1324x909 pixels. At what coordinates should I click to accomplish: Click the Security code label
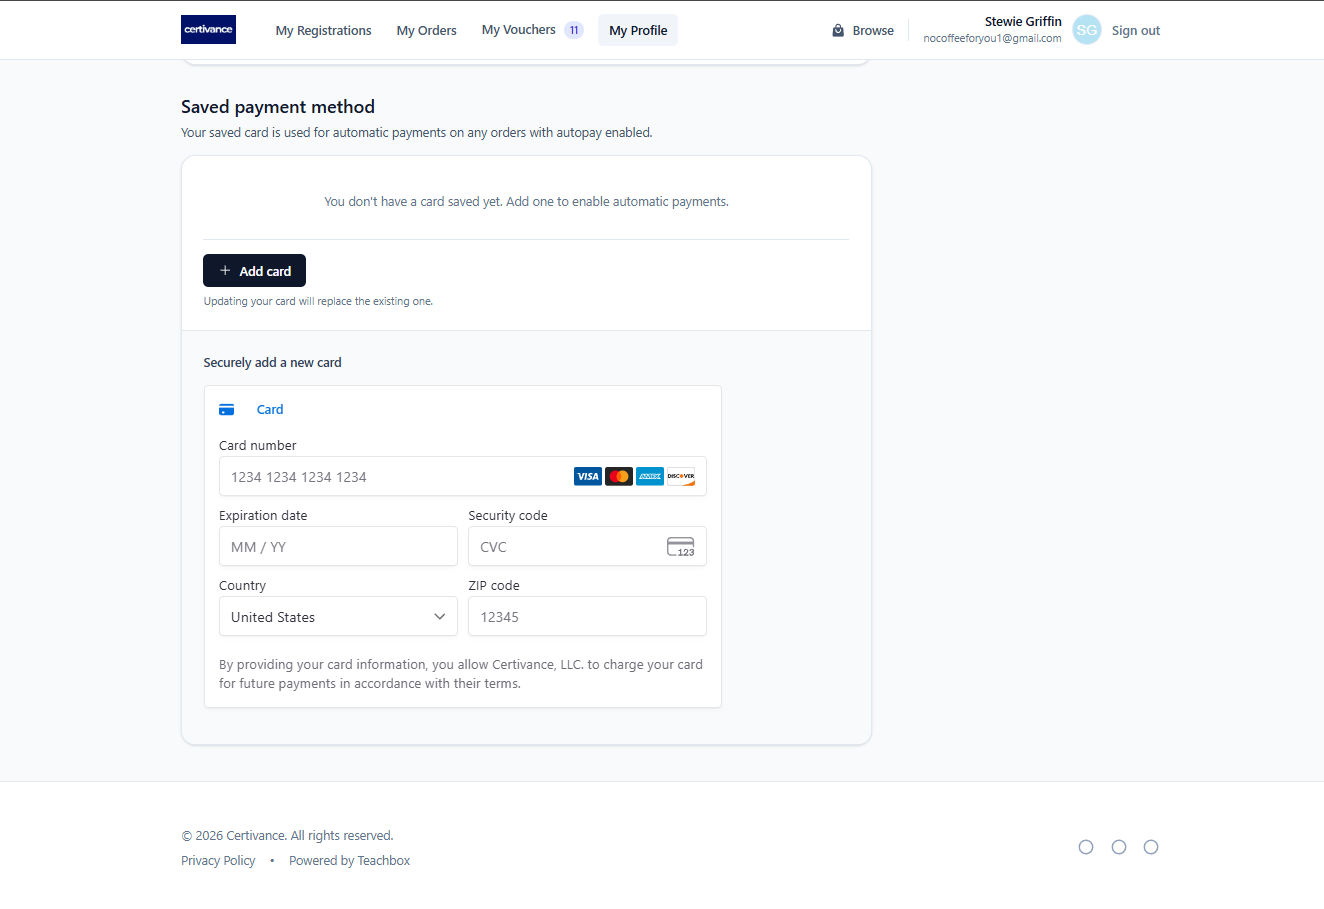508,516
